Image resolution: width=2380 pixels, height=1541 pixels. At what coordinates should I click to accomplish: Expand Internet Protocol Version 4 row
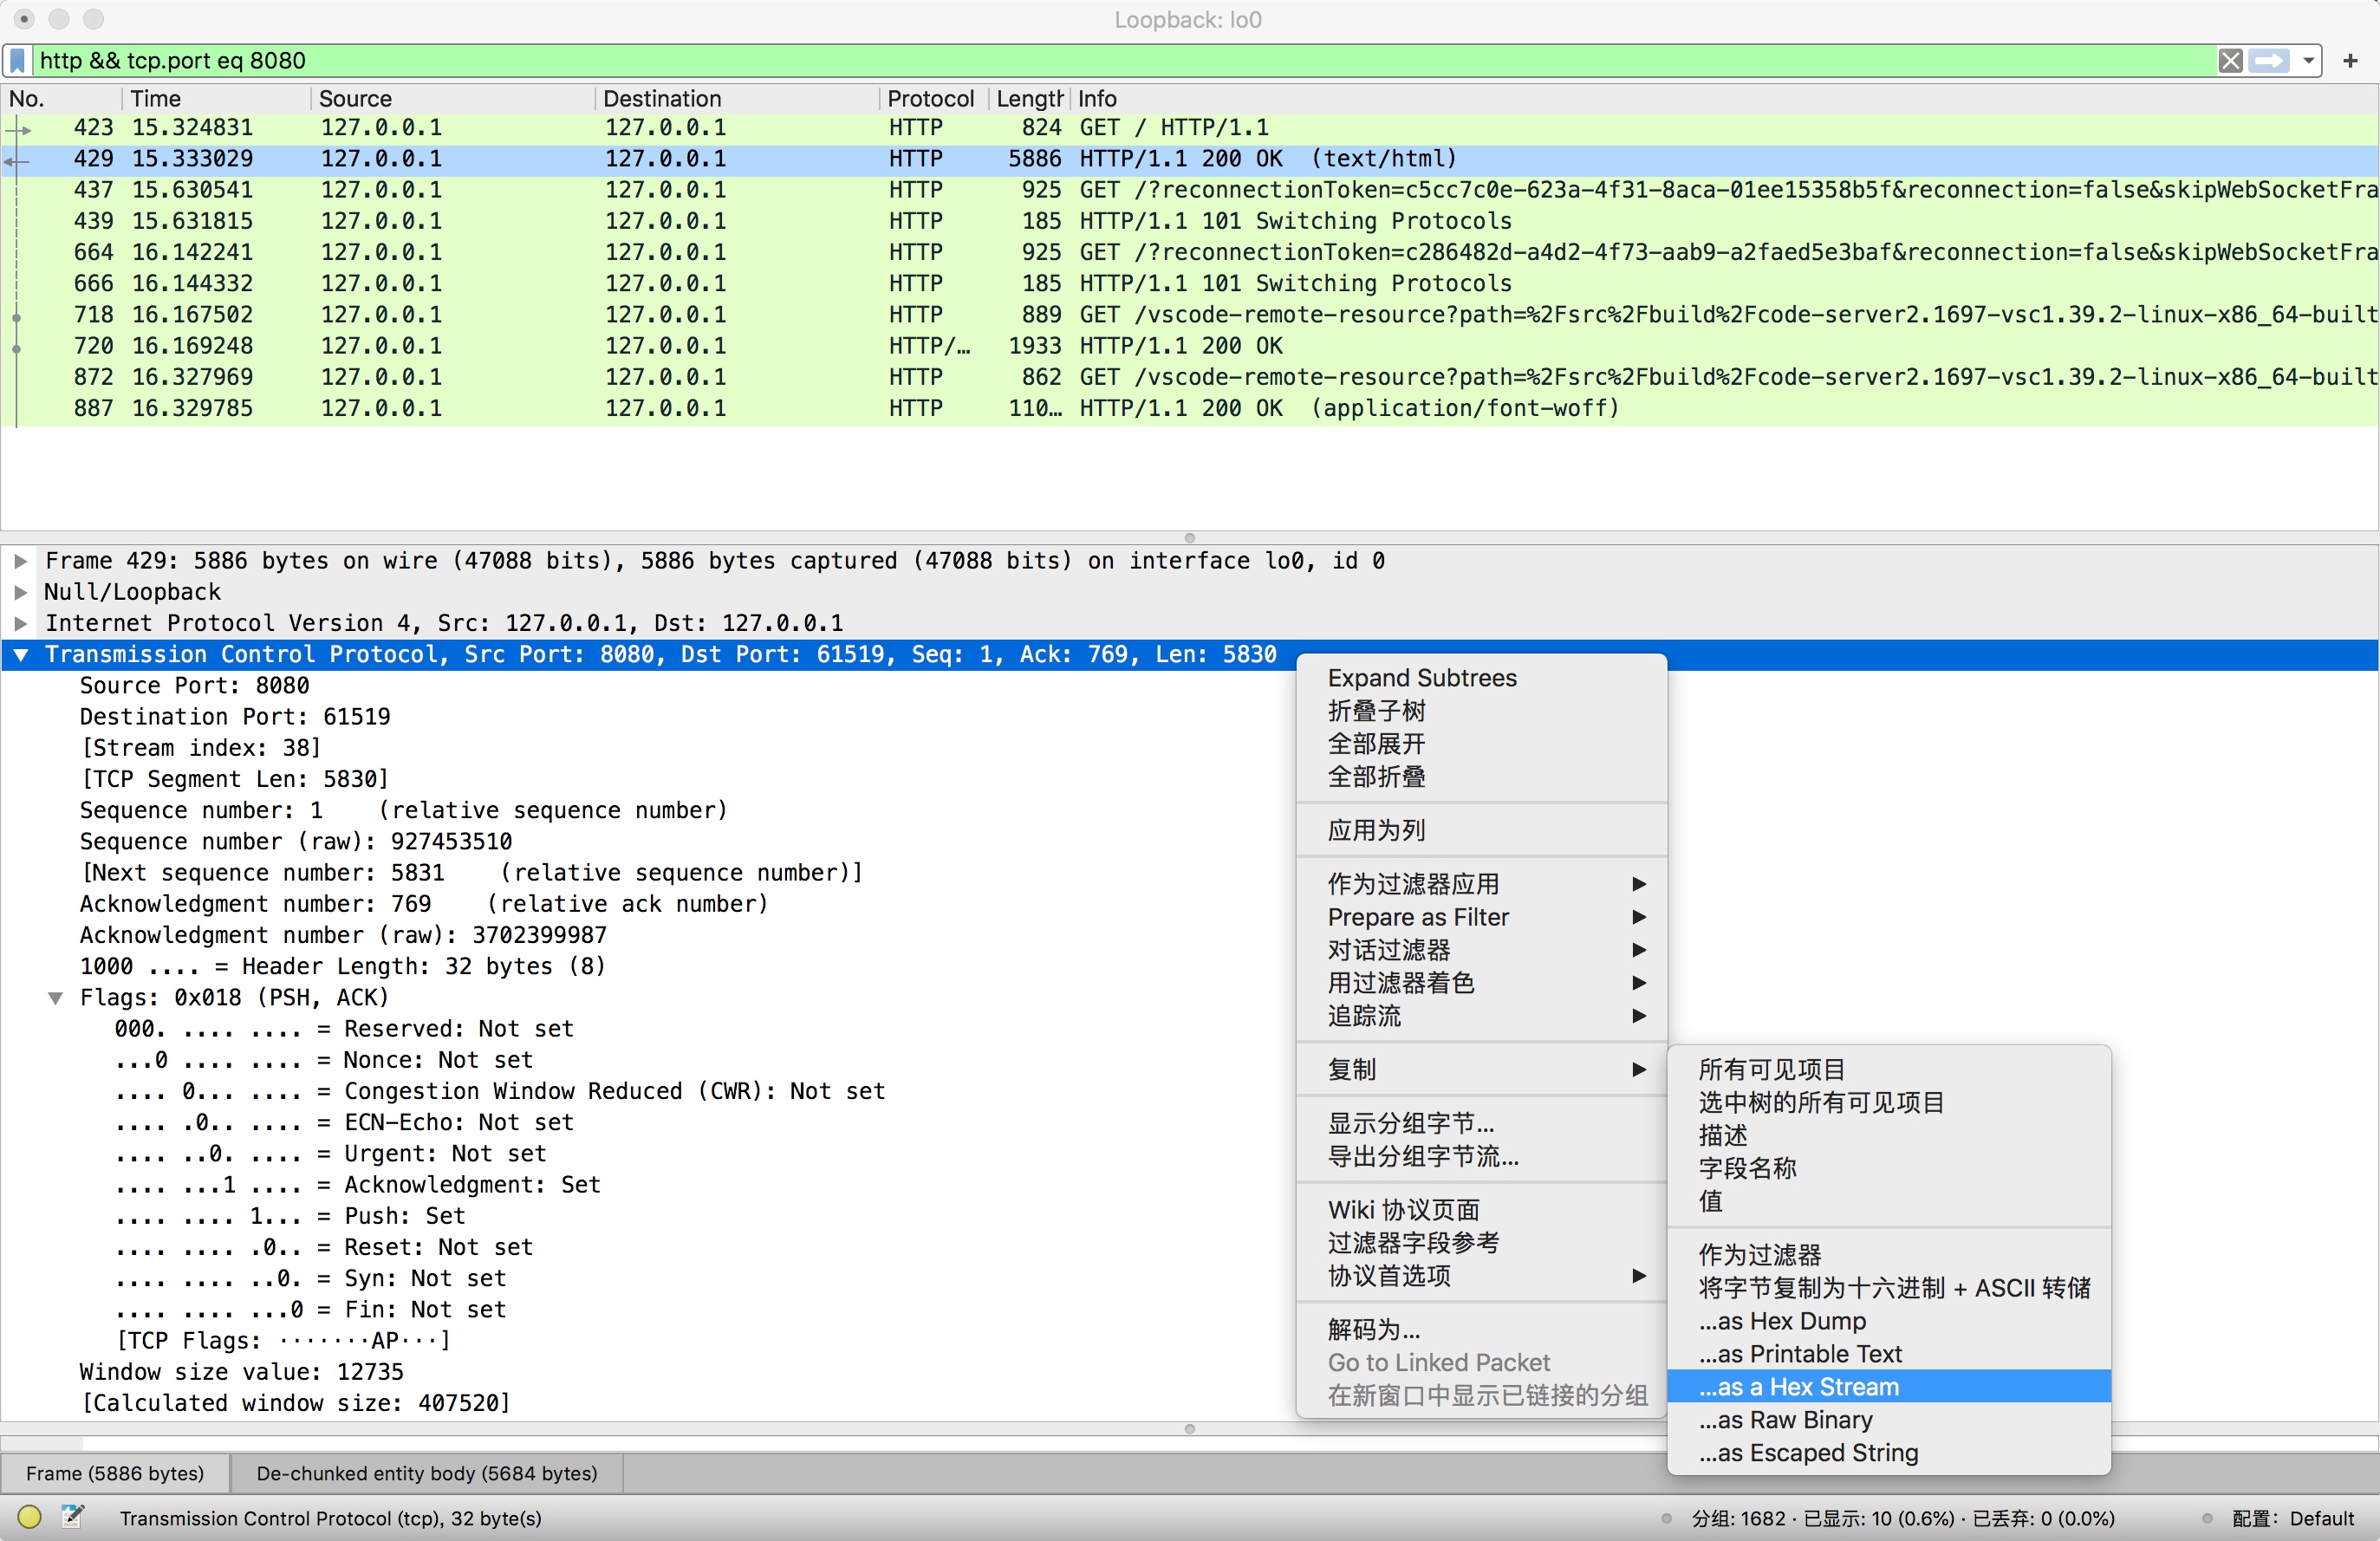pos(20,623)
